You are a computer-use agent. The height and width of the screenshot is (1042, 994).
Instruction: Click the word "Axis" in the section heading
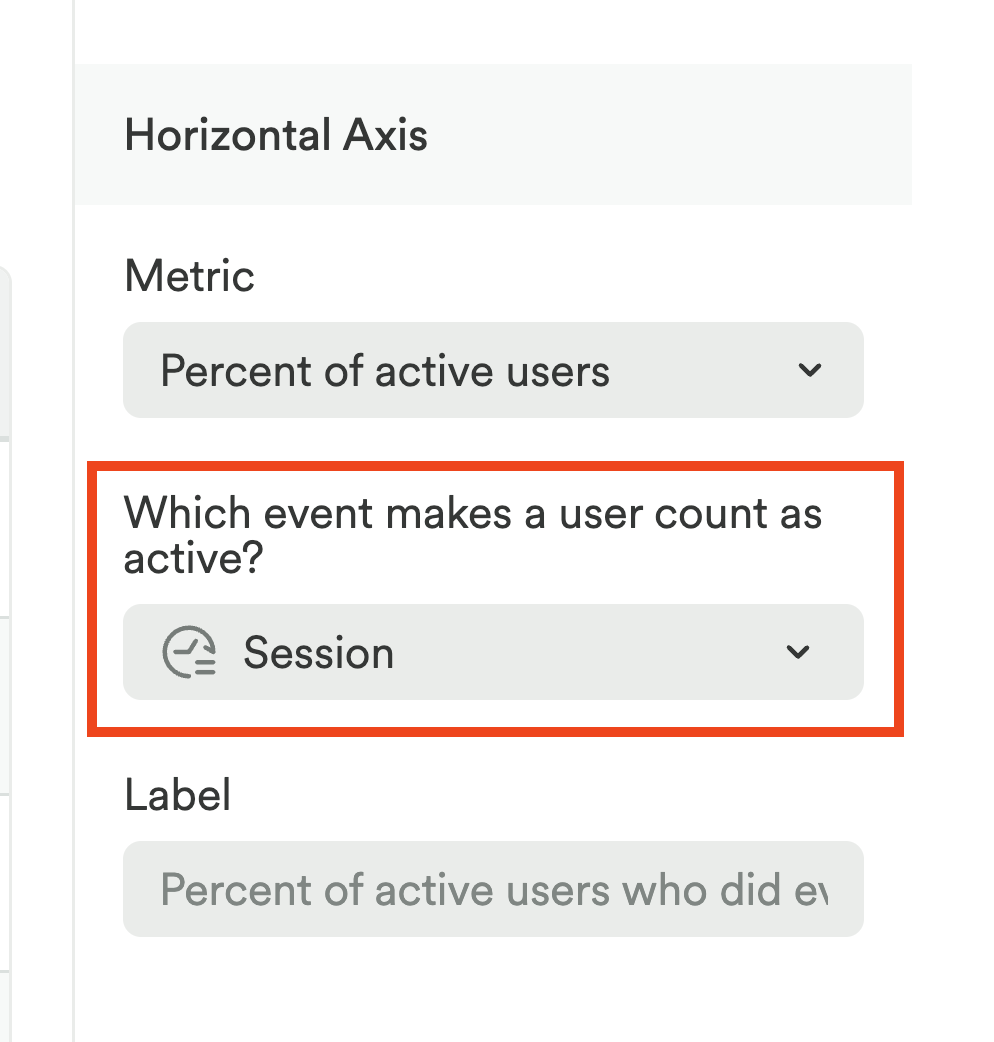(384, 135)
